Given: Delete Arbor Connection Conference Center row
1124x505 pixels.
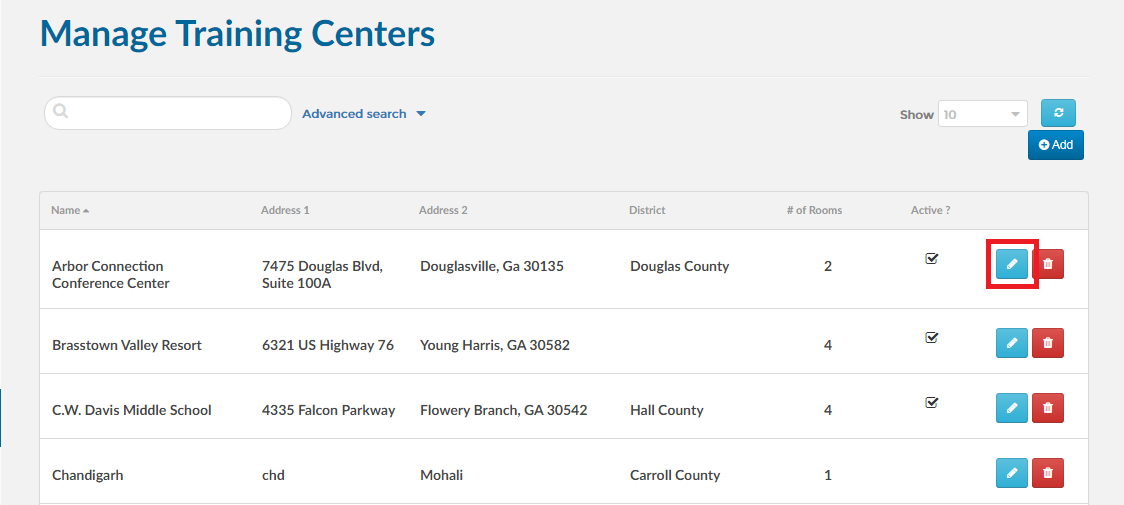Looking at the screenshot, I should tap(1047, 264).
